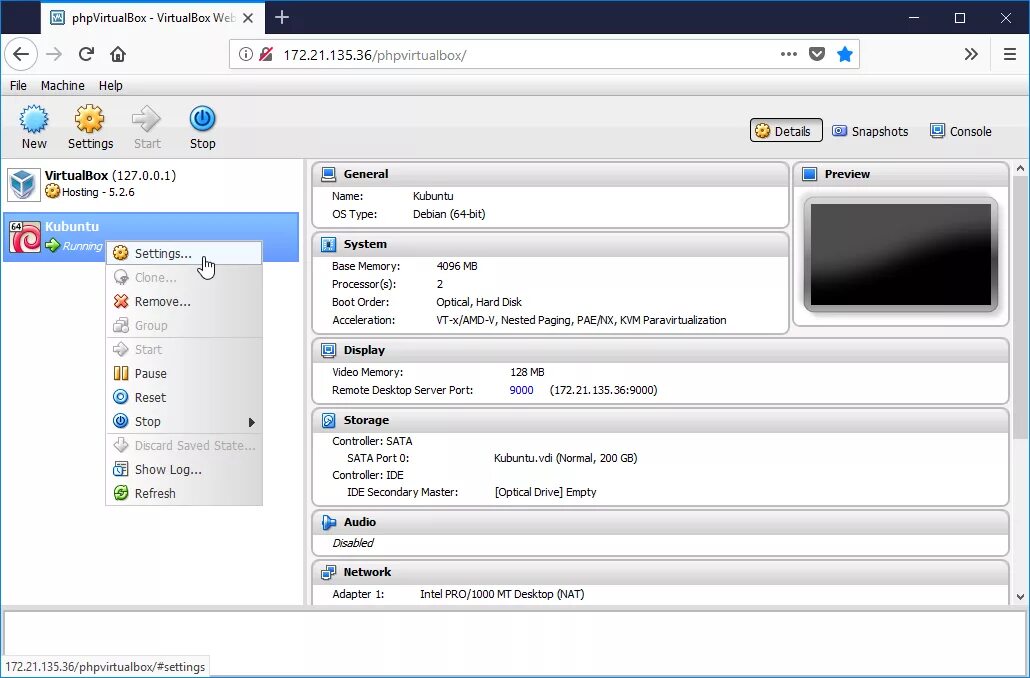Show more toolbar items via the double chevron

click(971, 55)
